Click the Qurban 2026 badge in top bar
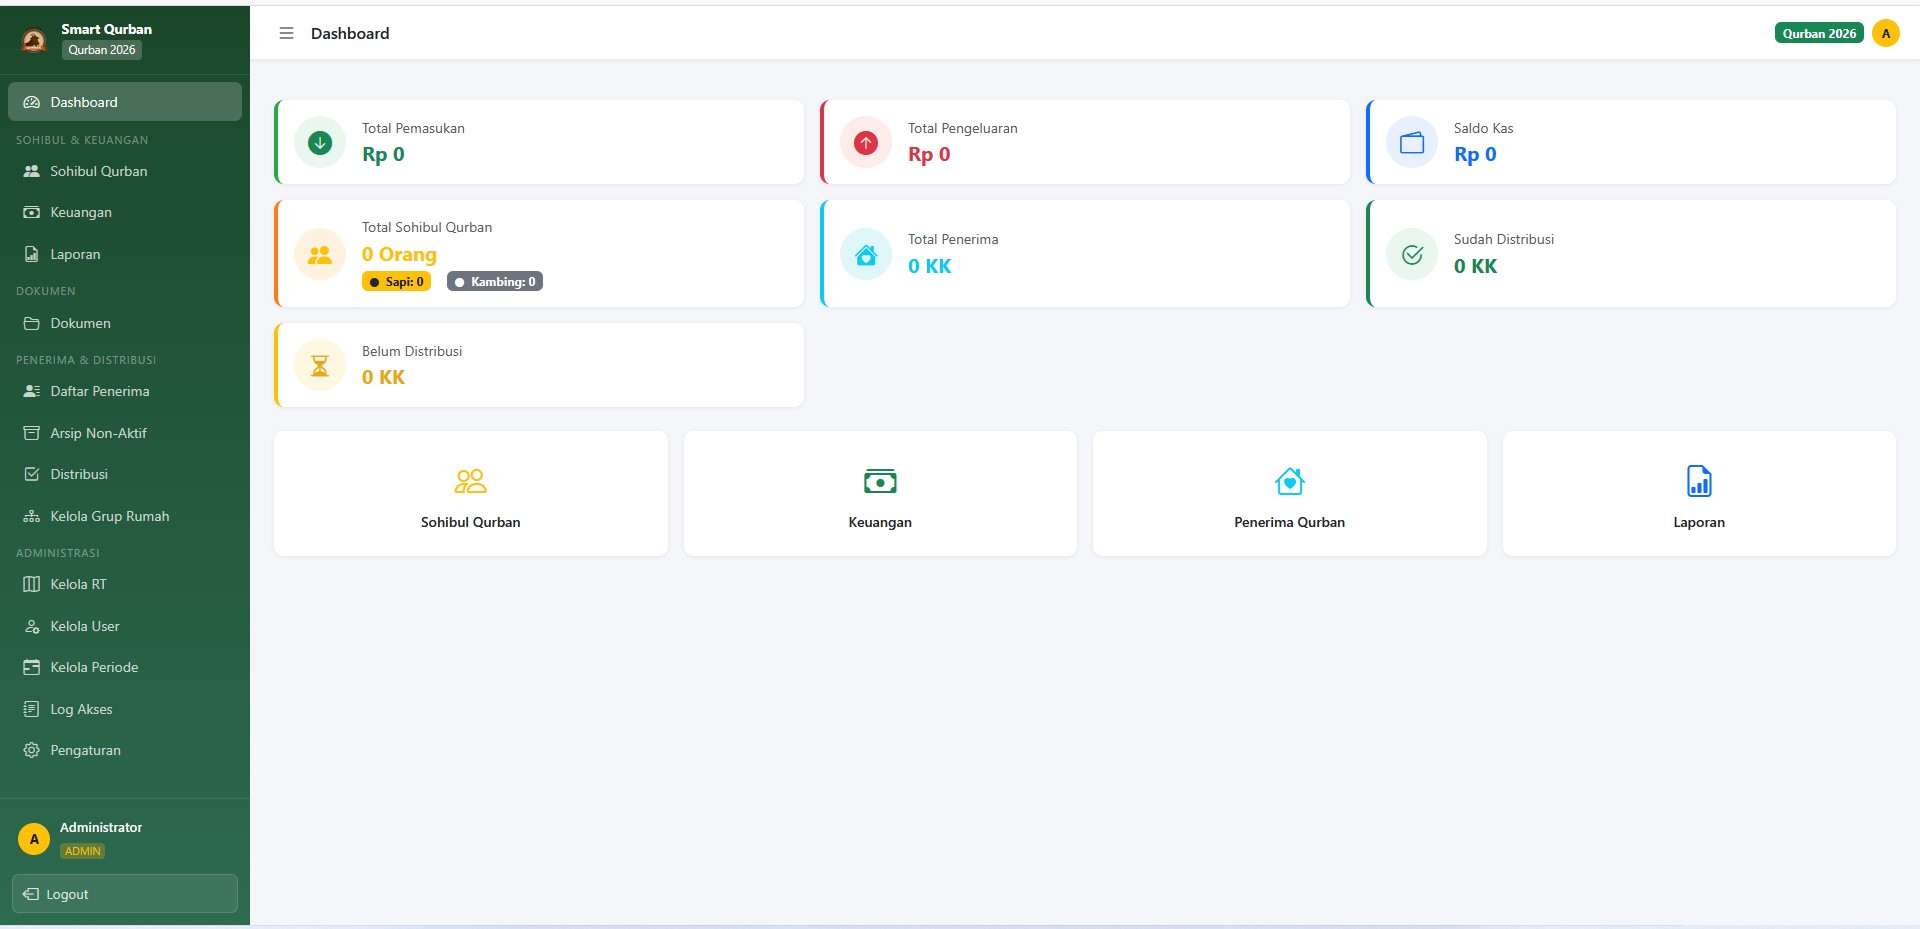The height and width of the screenshot is (929, 1920). 1819,33
